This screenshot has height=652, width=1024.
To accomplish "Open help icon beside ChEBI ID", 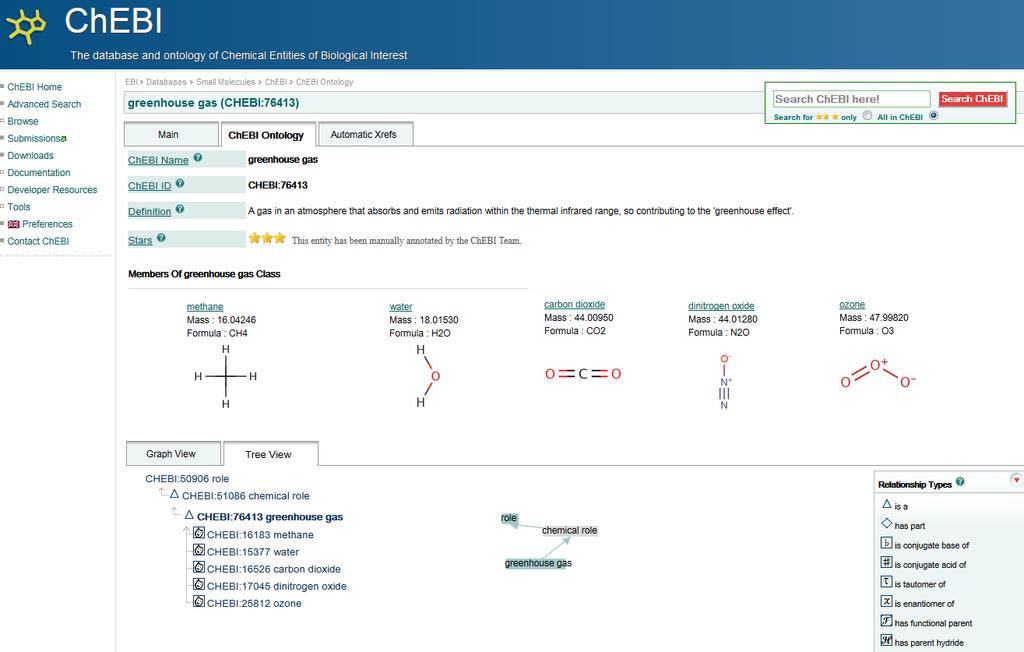I will (x=180, y=184).
